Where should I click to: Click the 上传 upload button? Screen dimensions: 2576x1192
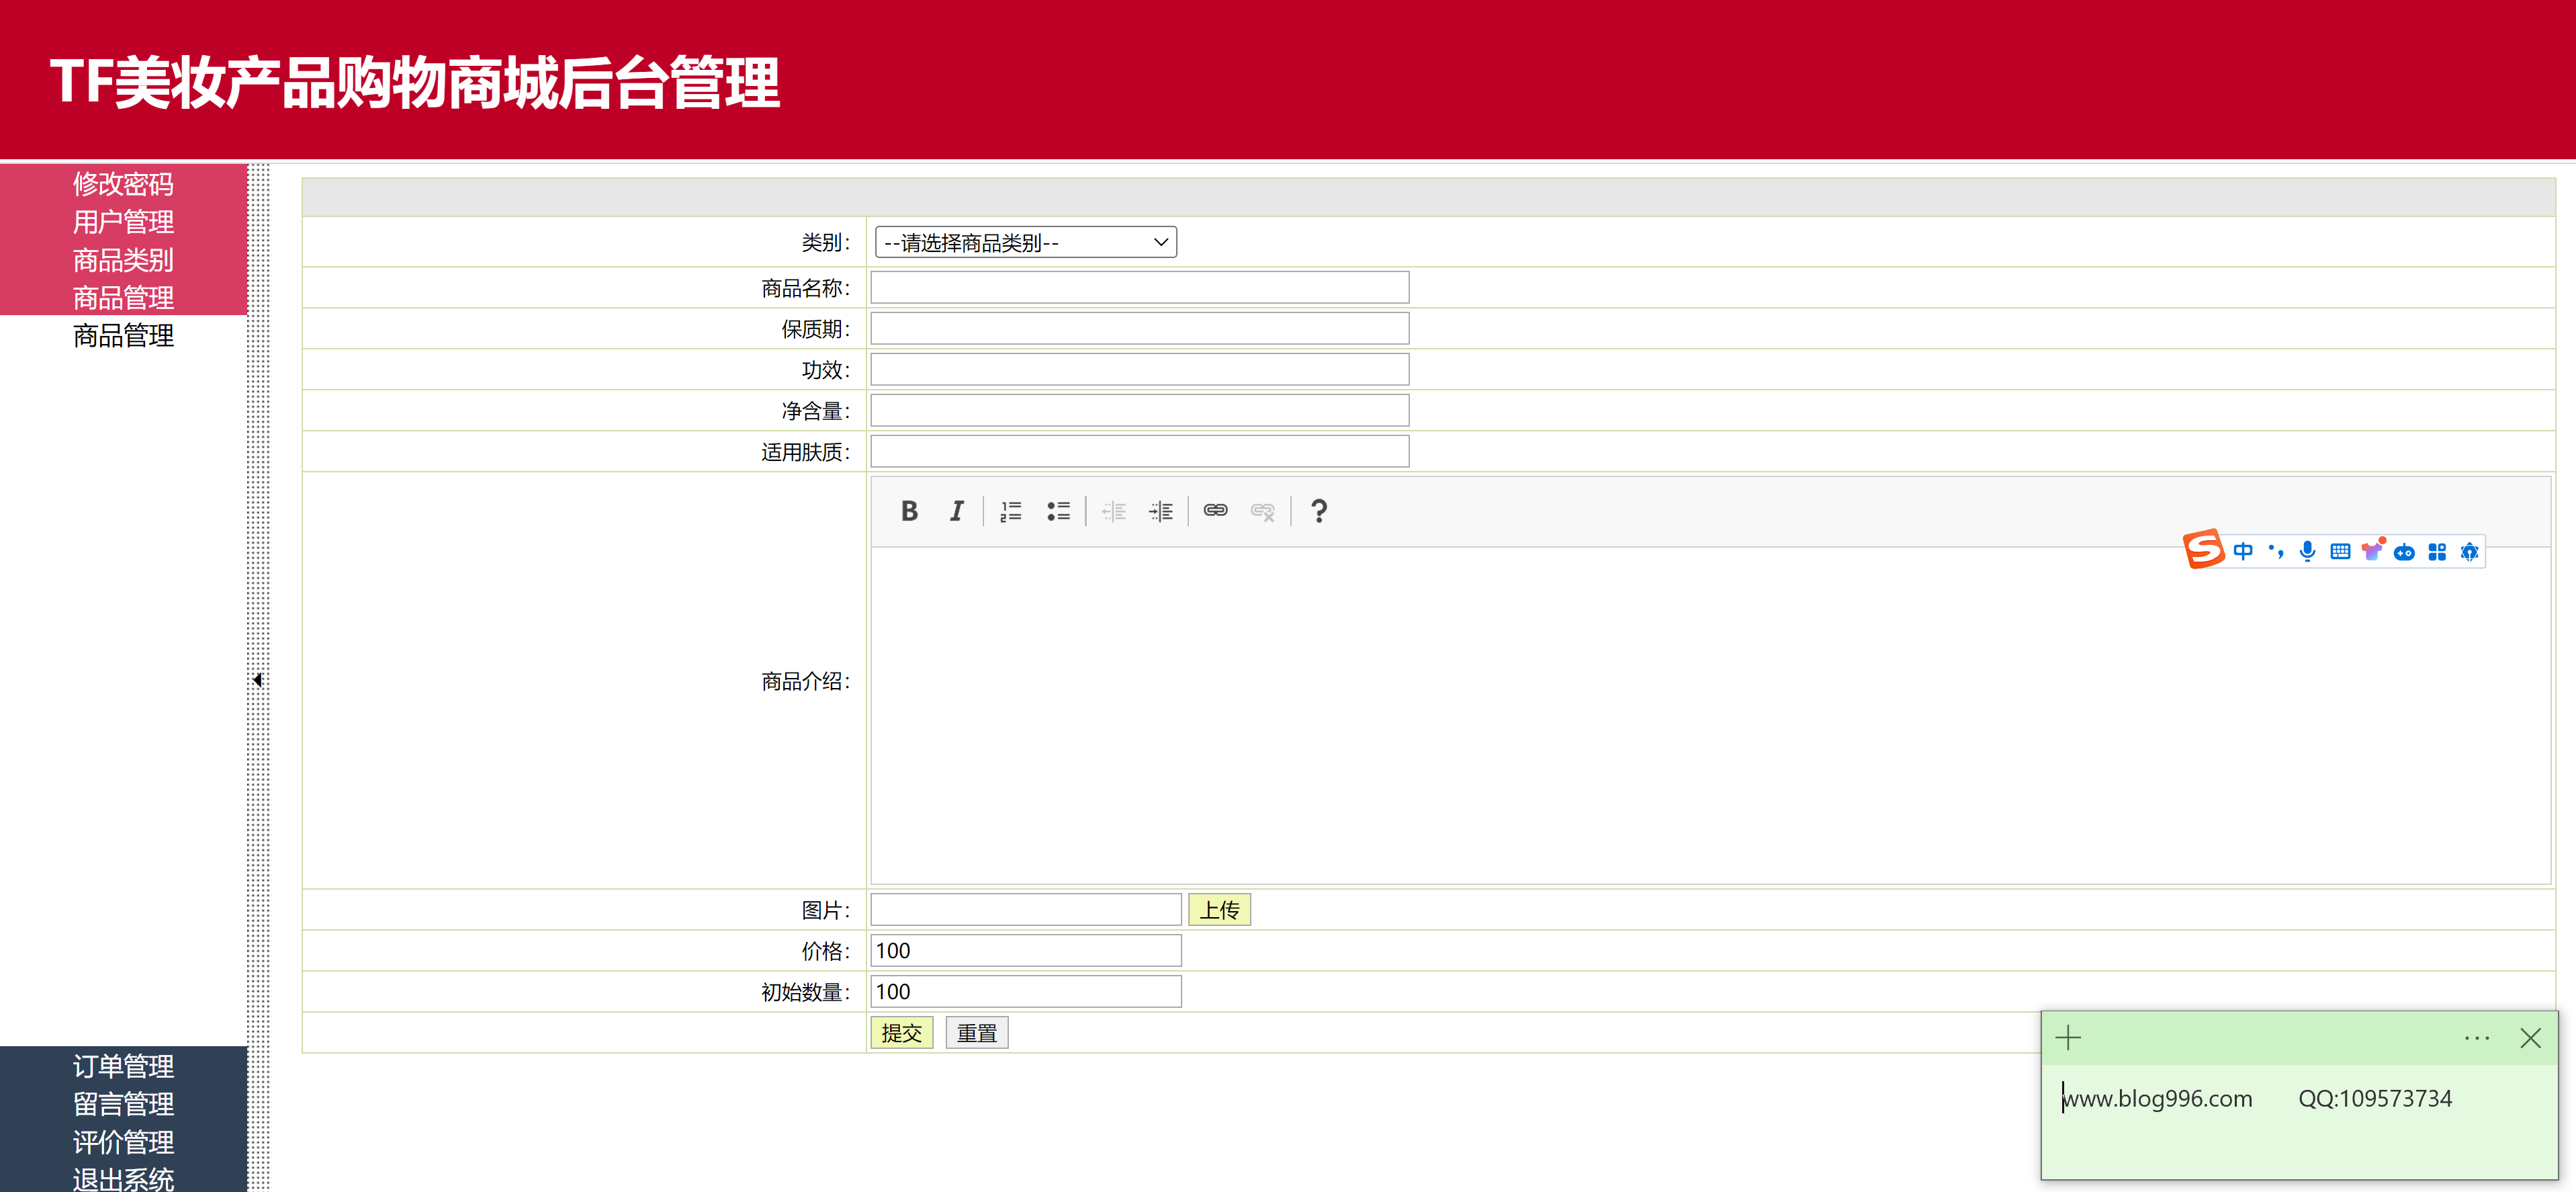(1219, 910)
